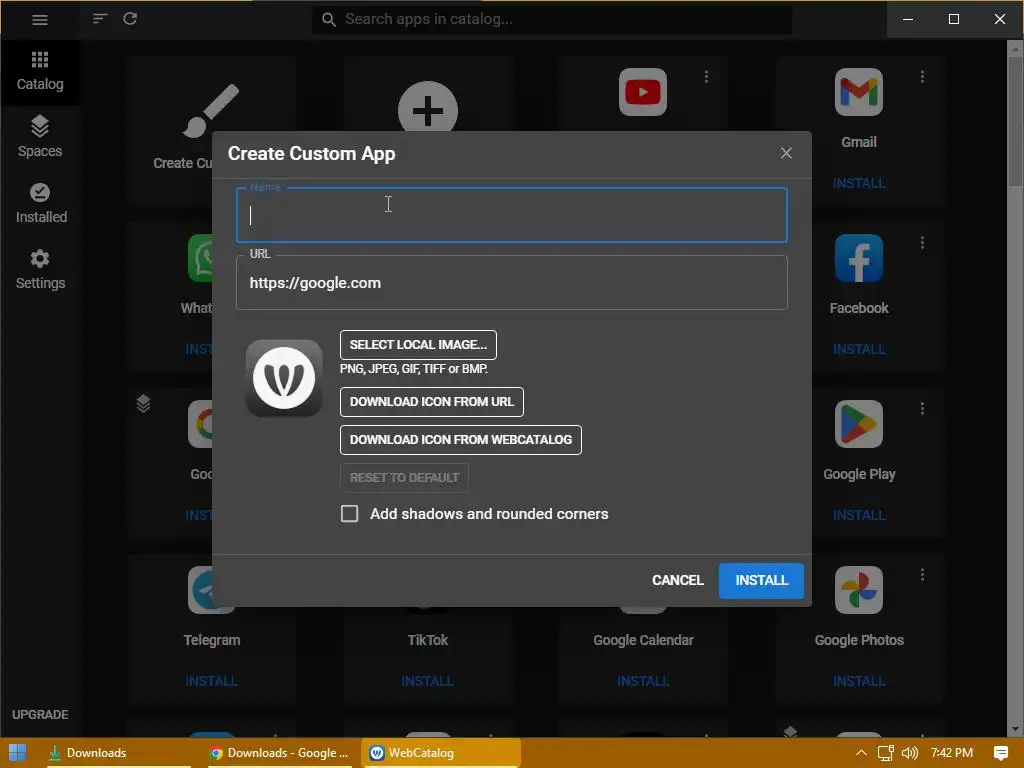Screen dimensions: 1024x768
Task: Enable Add shadows and rounded corners checkbox
Action: coord(349,514)
